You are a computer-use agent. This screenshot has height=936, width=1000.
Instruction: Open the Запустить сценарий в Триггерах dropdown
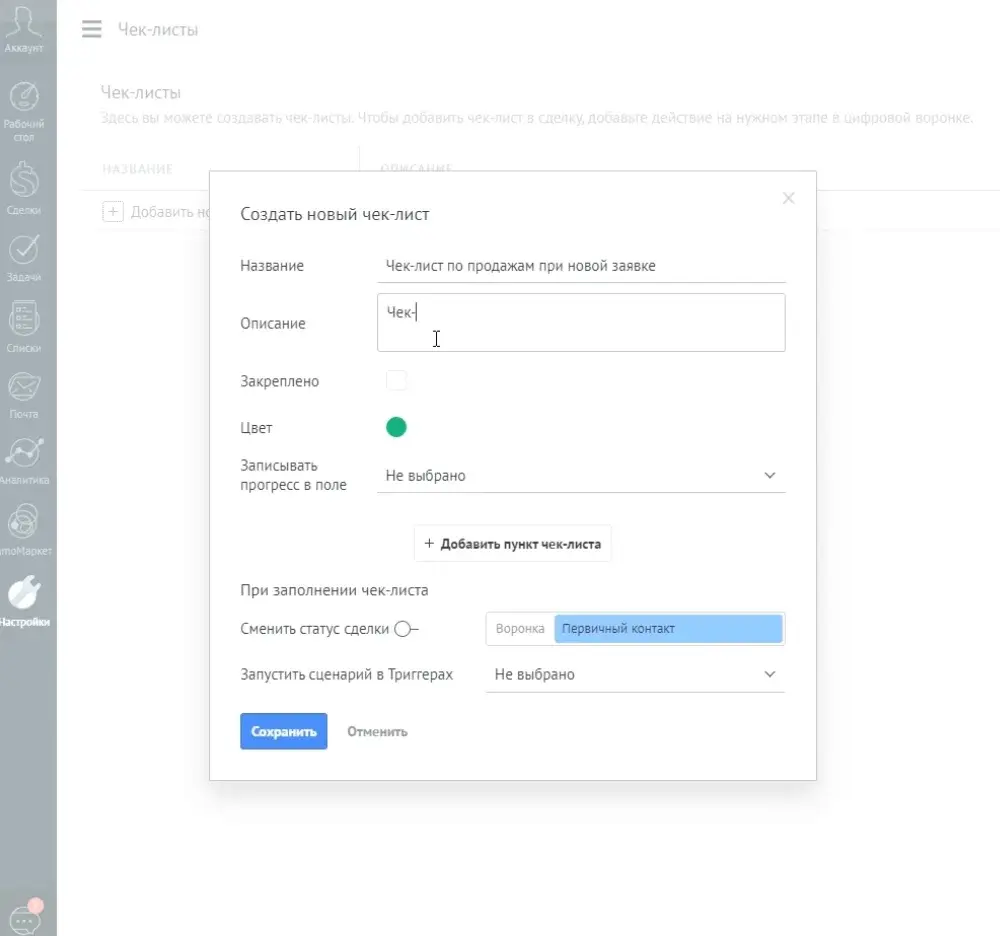tap(635, 675)
